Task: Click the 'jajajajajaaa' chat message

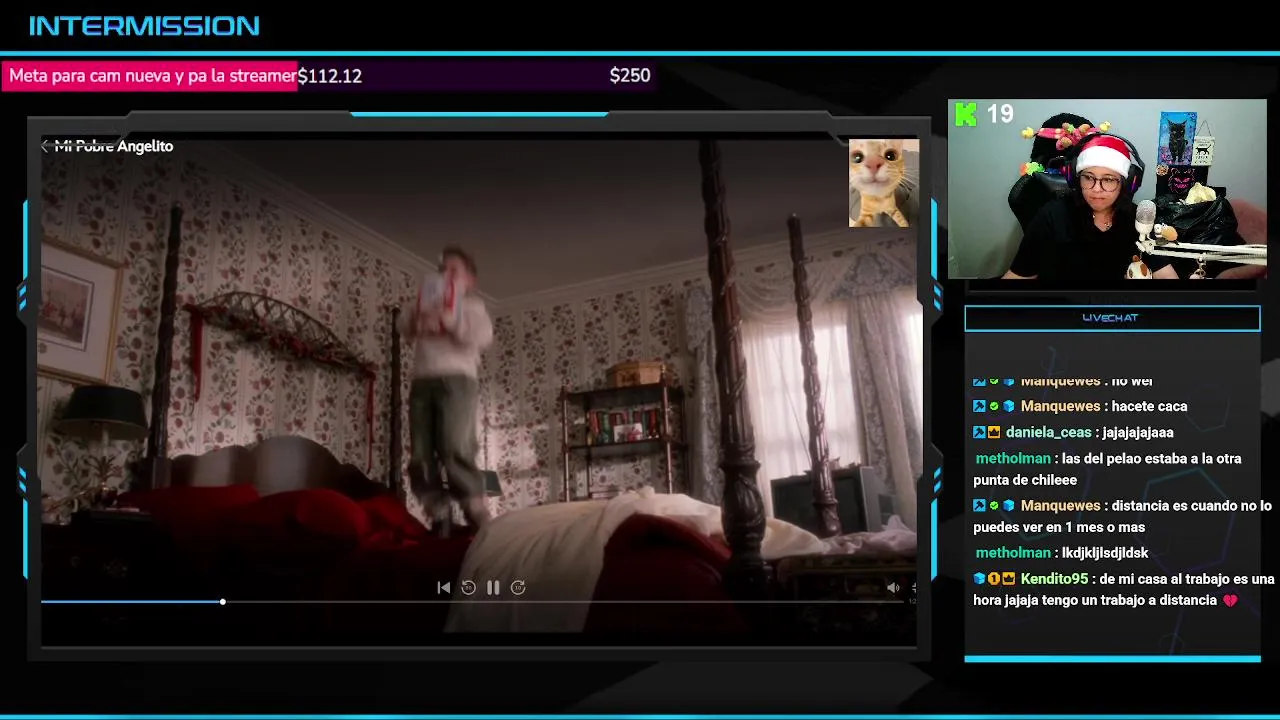Action: click(1138, 432)
